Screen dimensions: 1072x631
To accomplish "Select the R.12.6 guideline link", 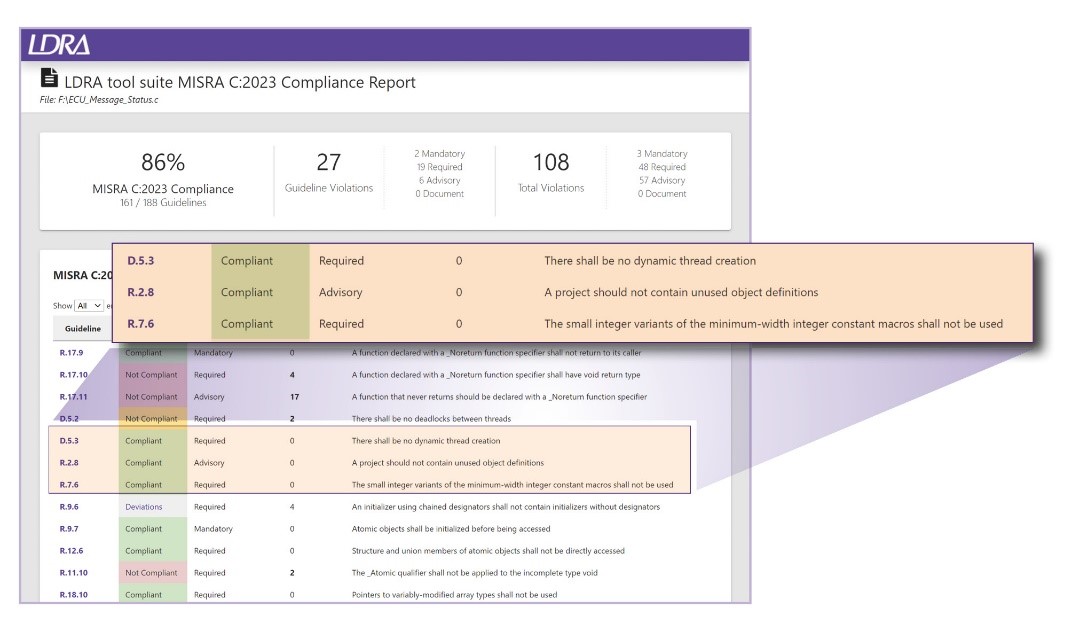I will point(72,551).
